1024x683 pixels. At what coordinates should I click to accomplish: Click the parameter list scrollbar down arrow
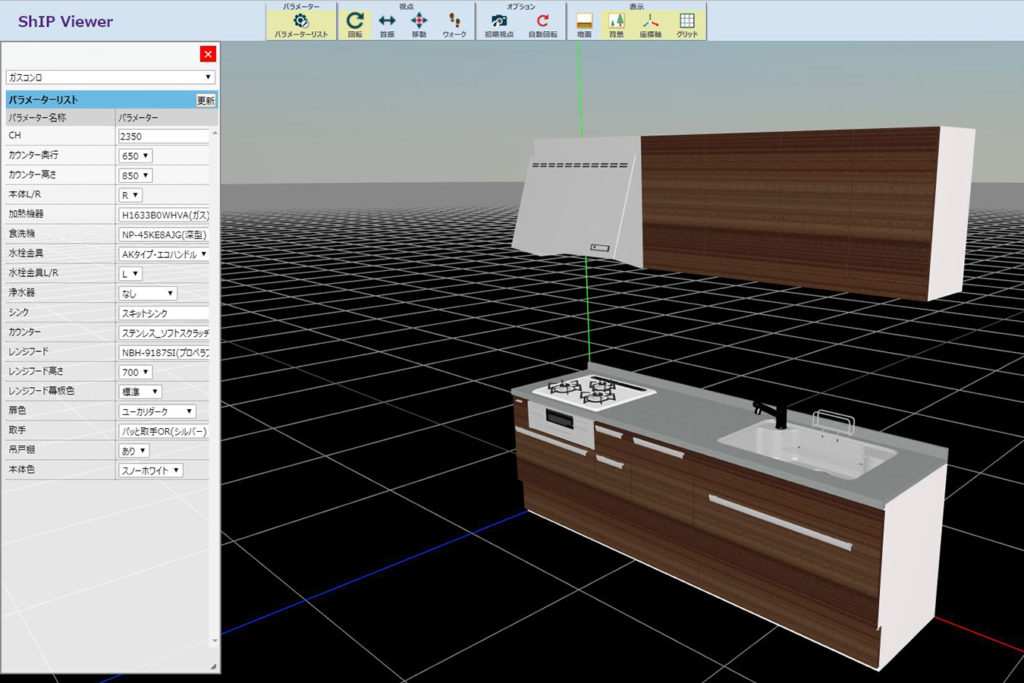click(215, 641)
